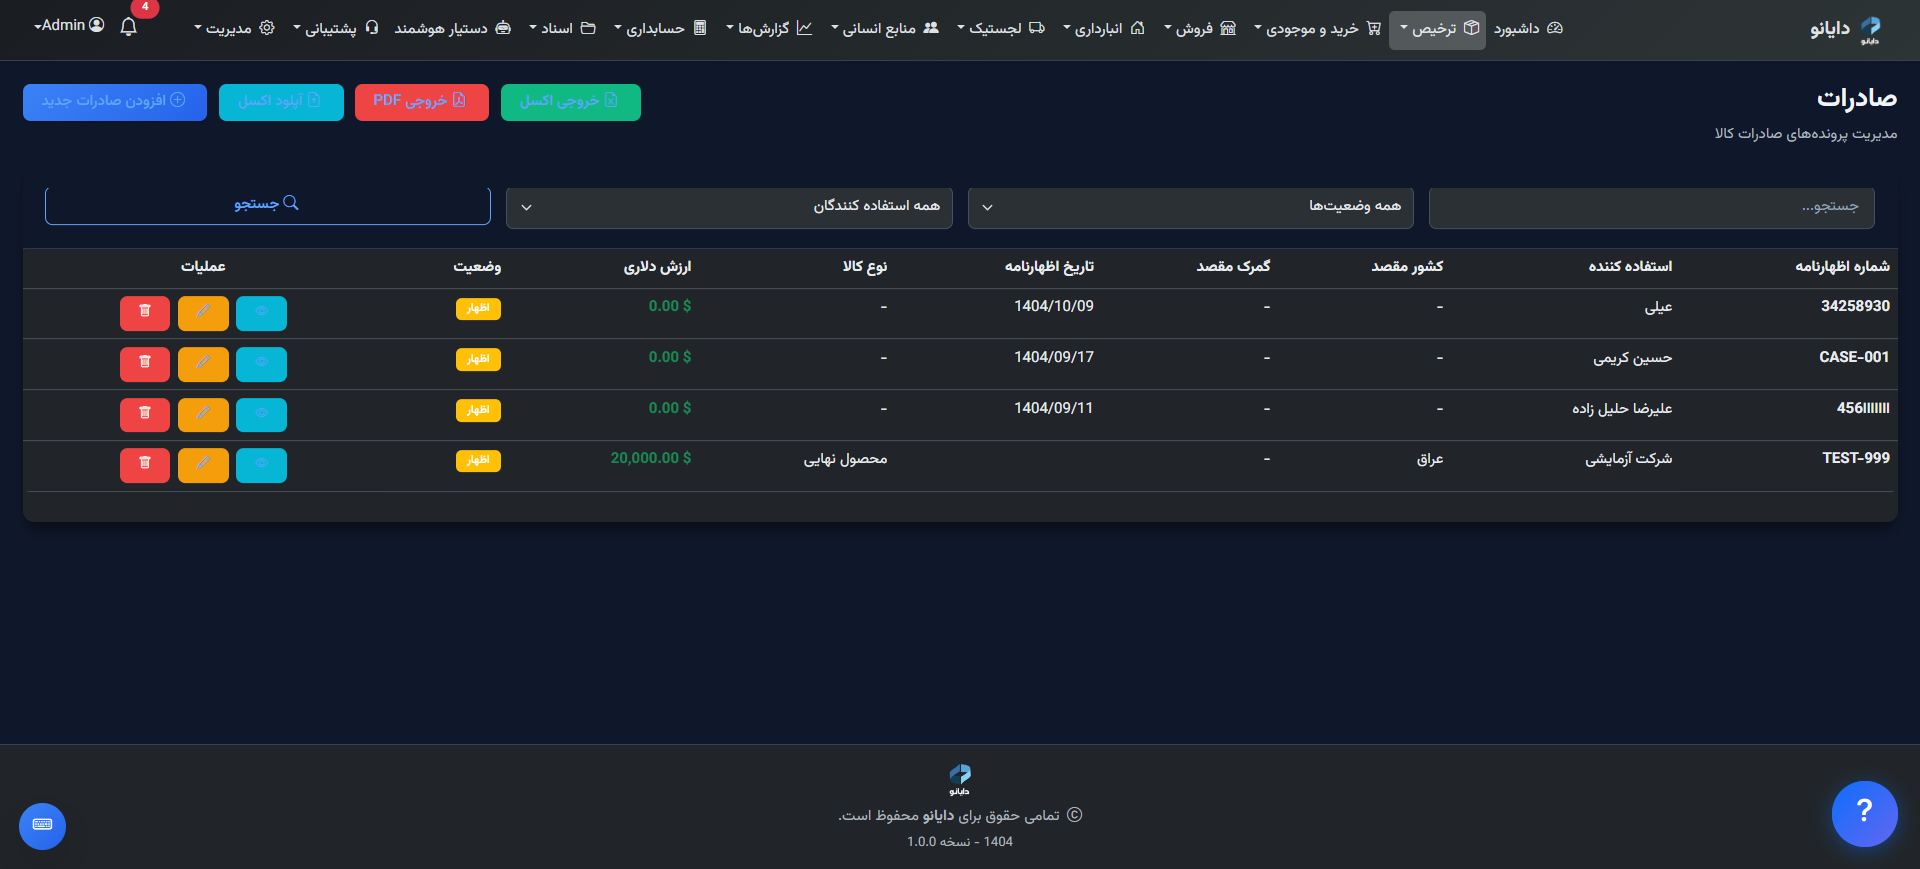The height and width of the screenshot is (869, 1920).
Task: Open the خرید و موجودی menu
Action: (1318, 29)
